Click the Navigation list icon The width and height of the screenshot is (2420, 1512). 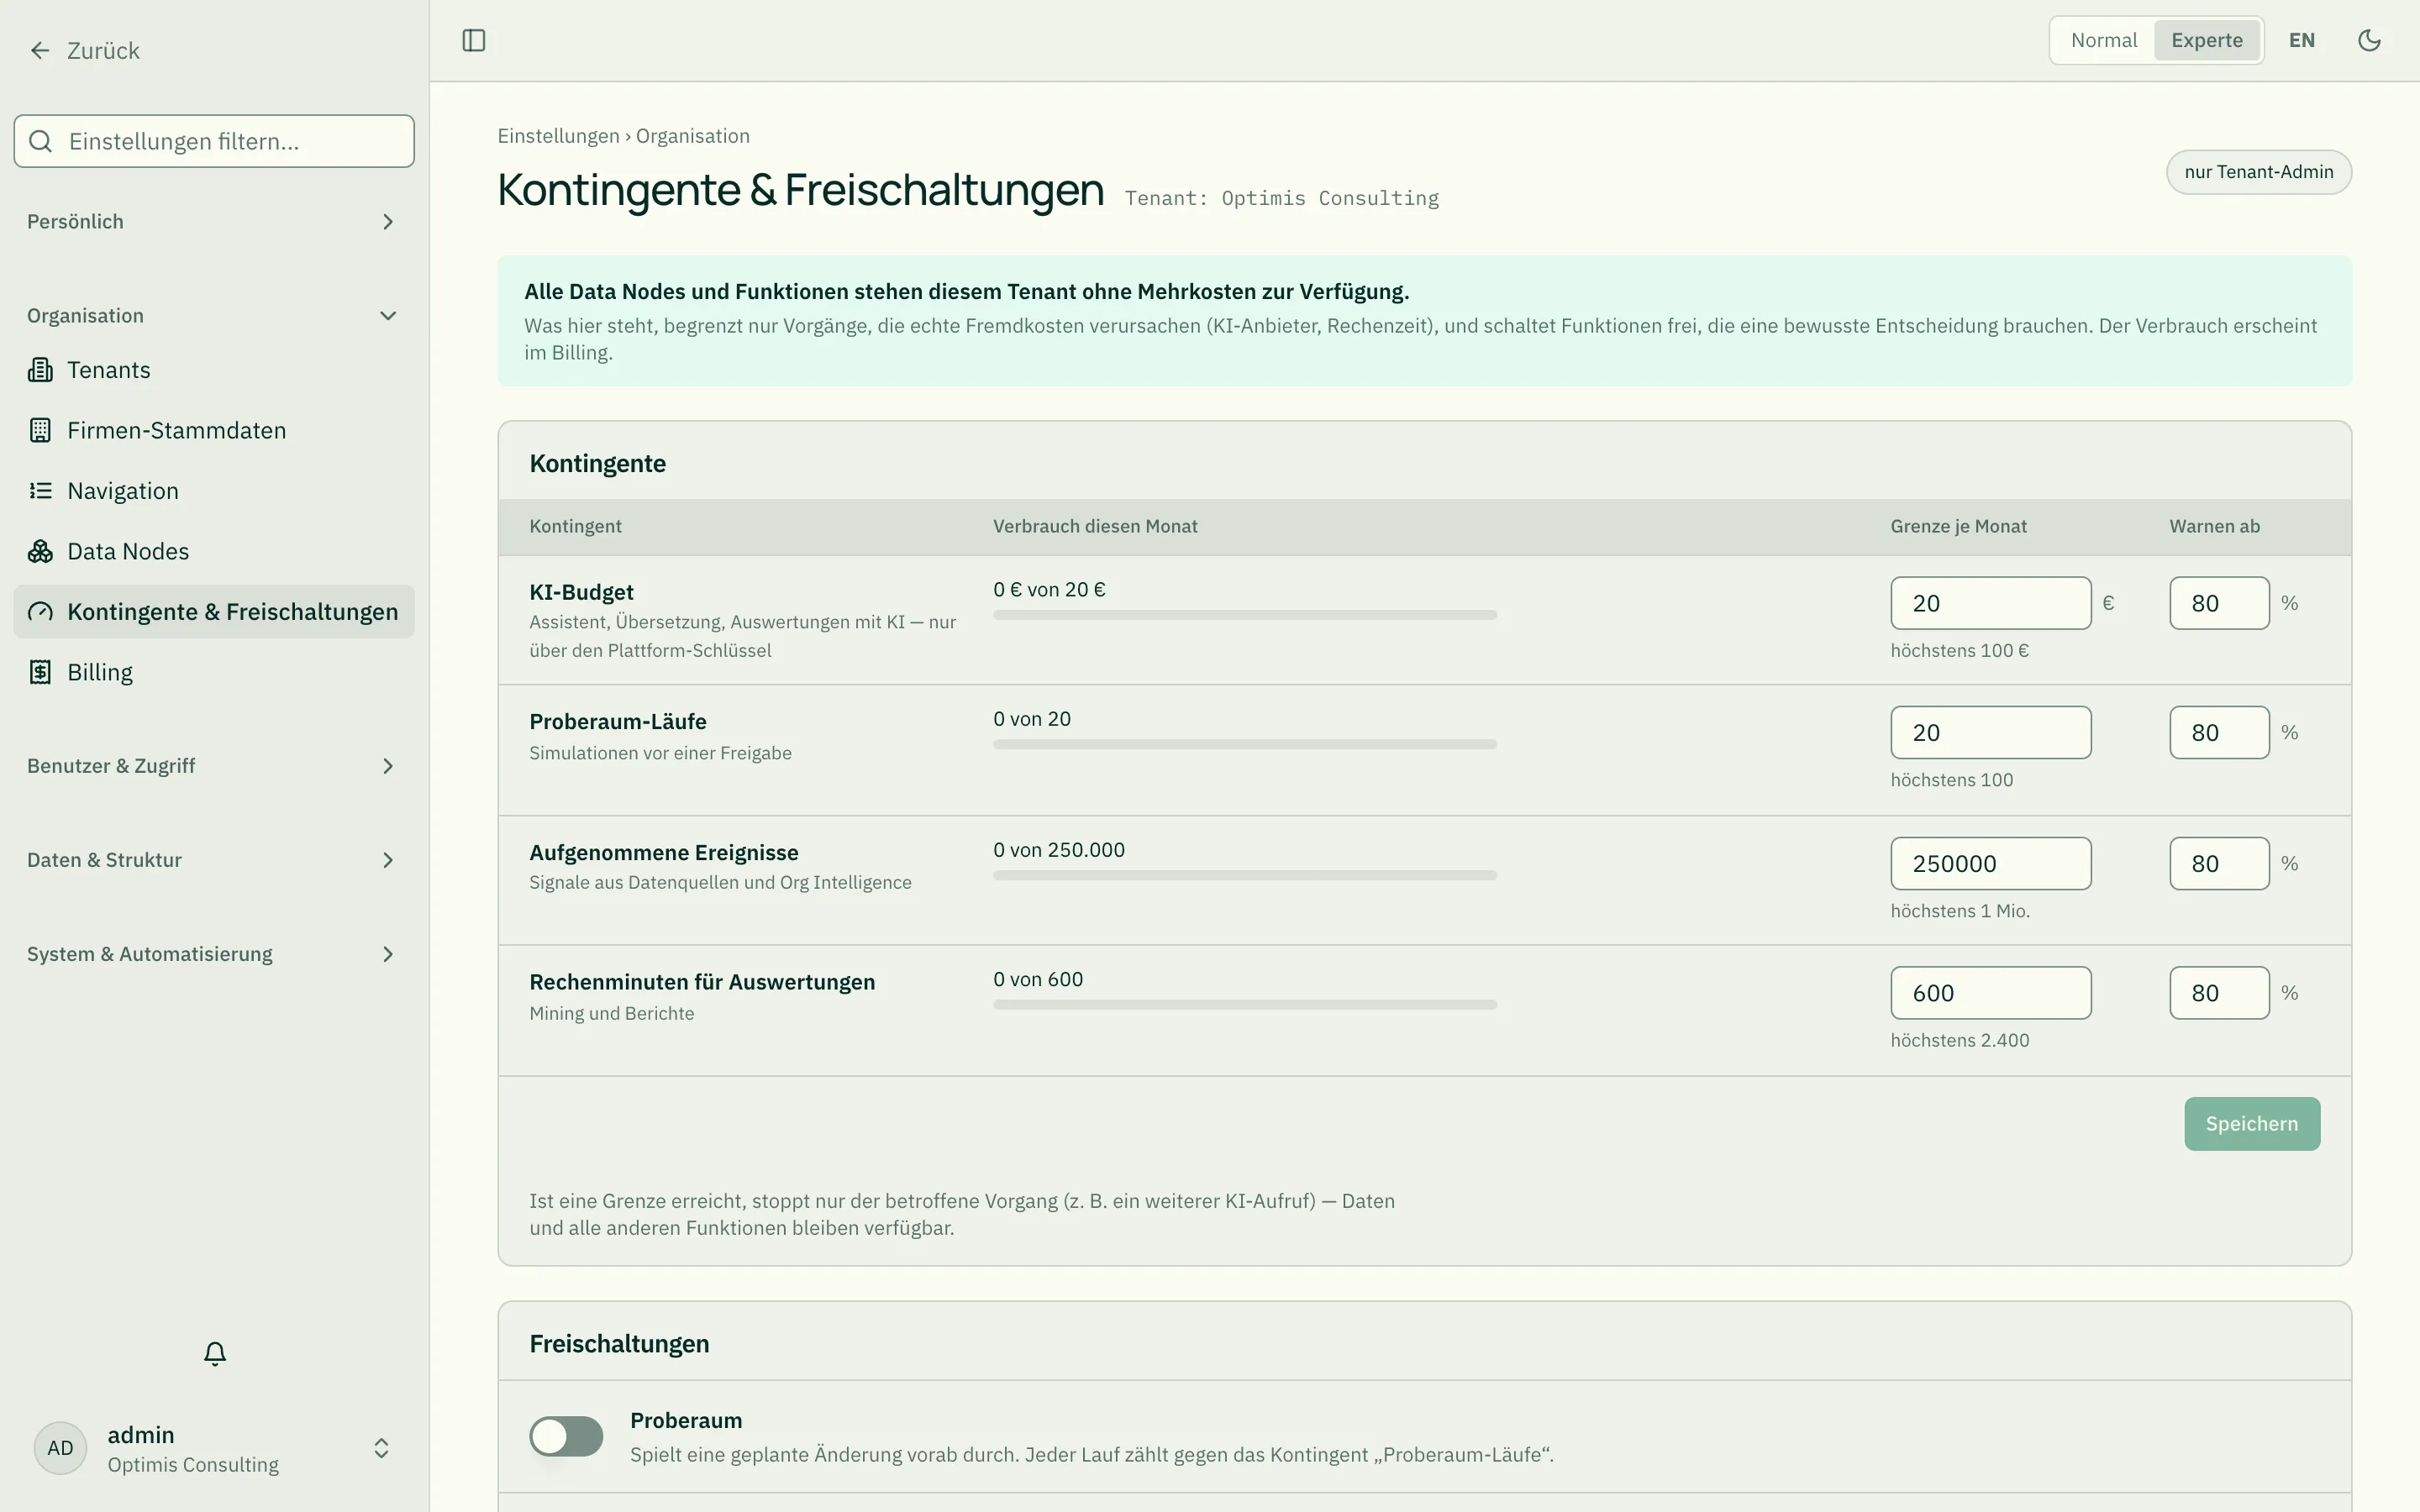pos(40,491)
